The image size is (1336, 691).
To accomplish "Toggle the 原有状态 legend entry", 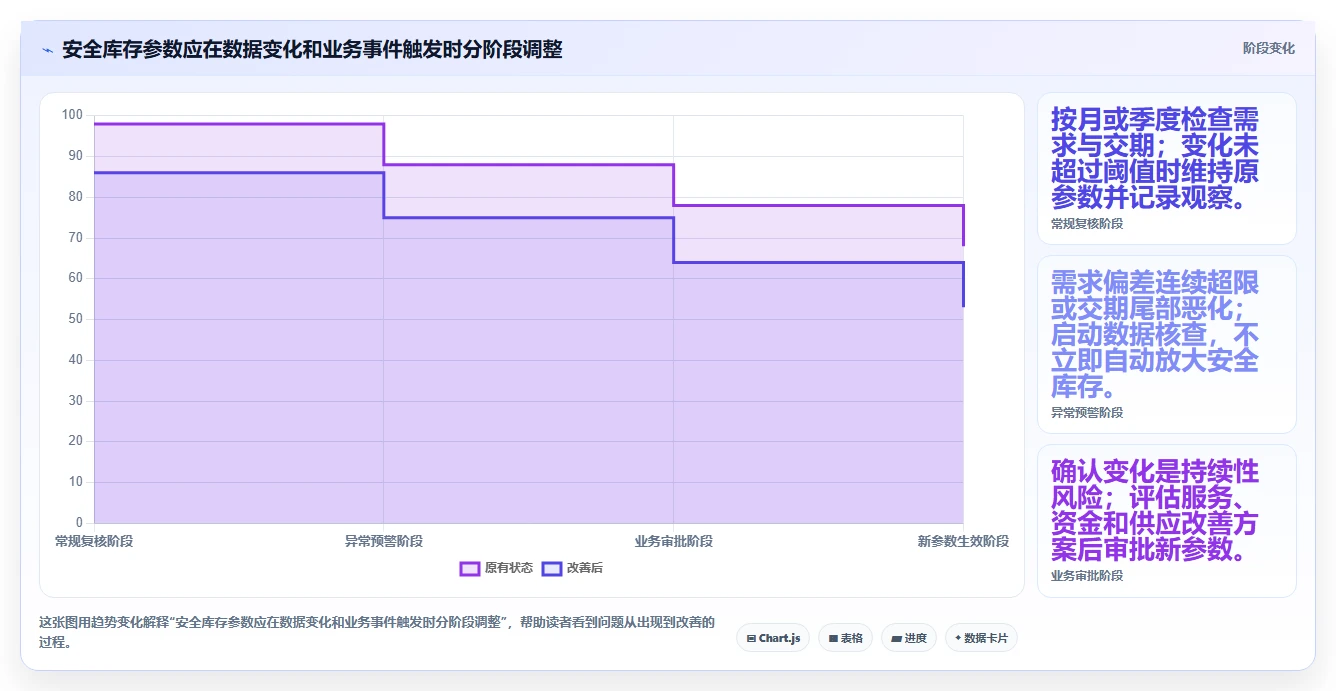I will [x=496, y=568].
